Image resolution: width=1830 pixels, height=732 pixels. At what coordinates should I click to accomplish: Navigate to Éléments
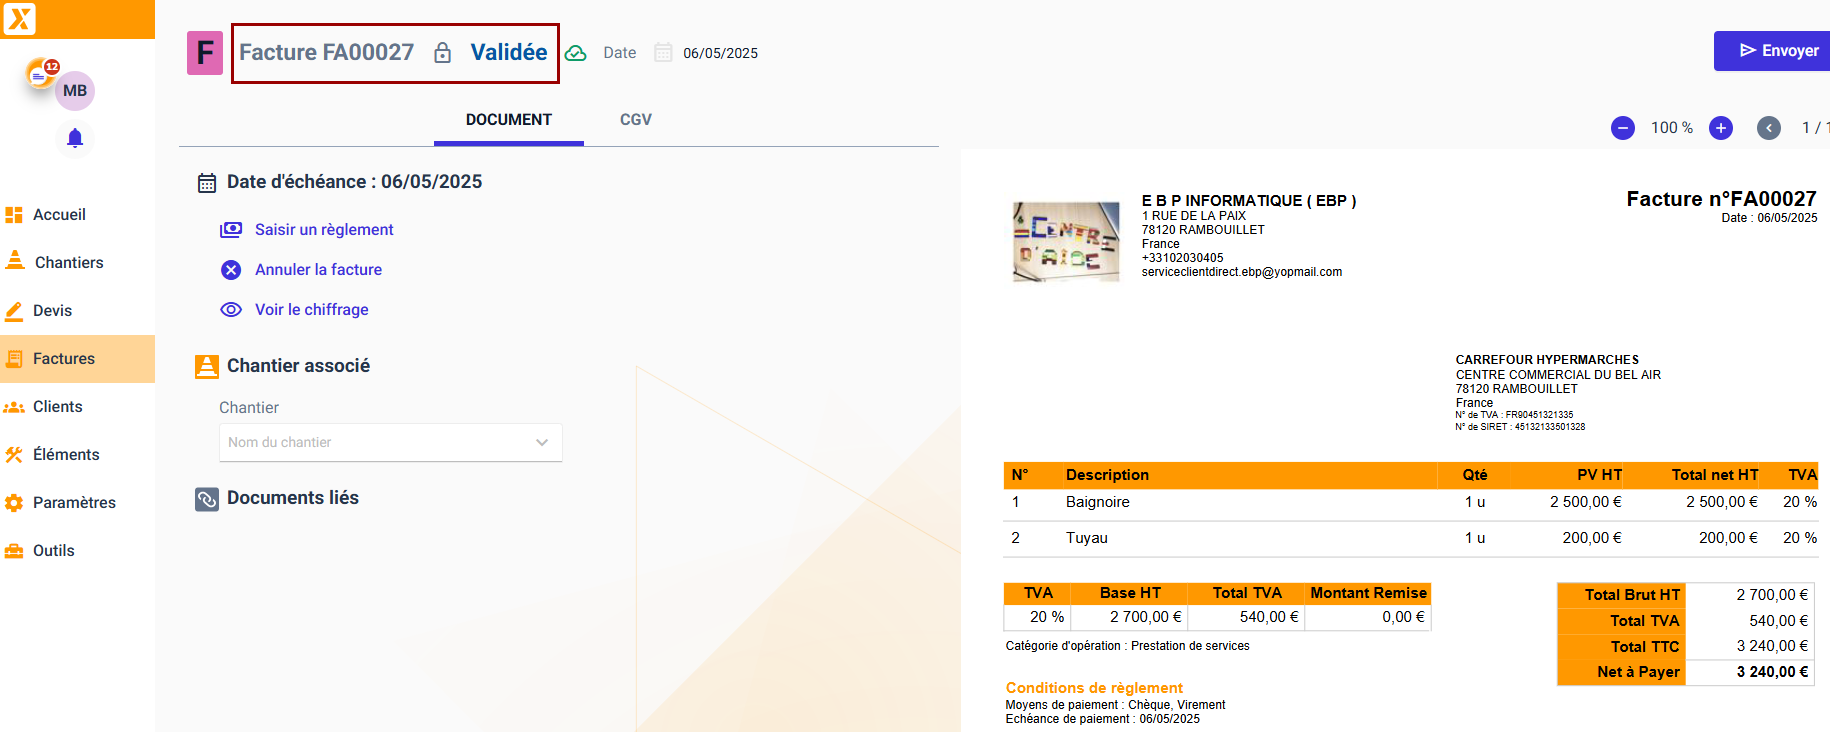click(x=66, y=455)
